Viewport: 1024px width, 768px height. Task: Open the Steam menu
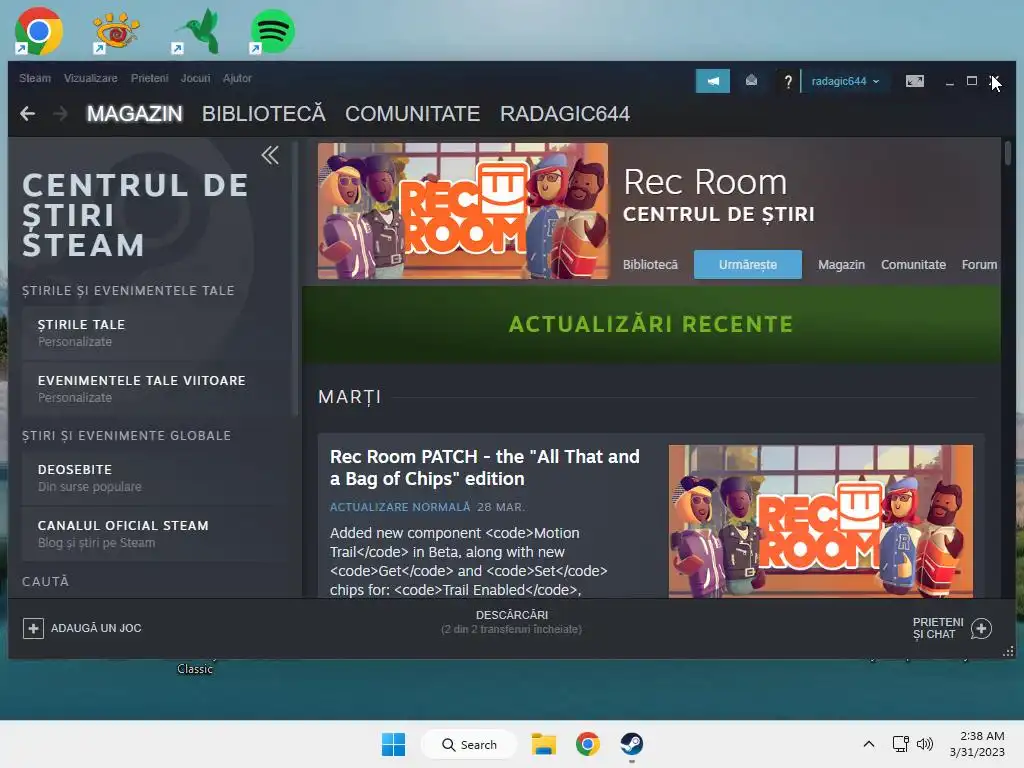click(35, 78)
